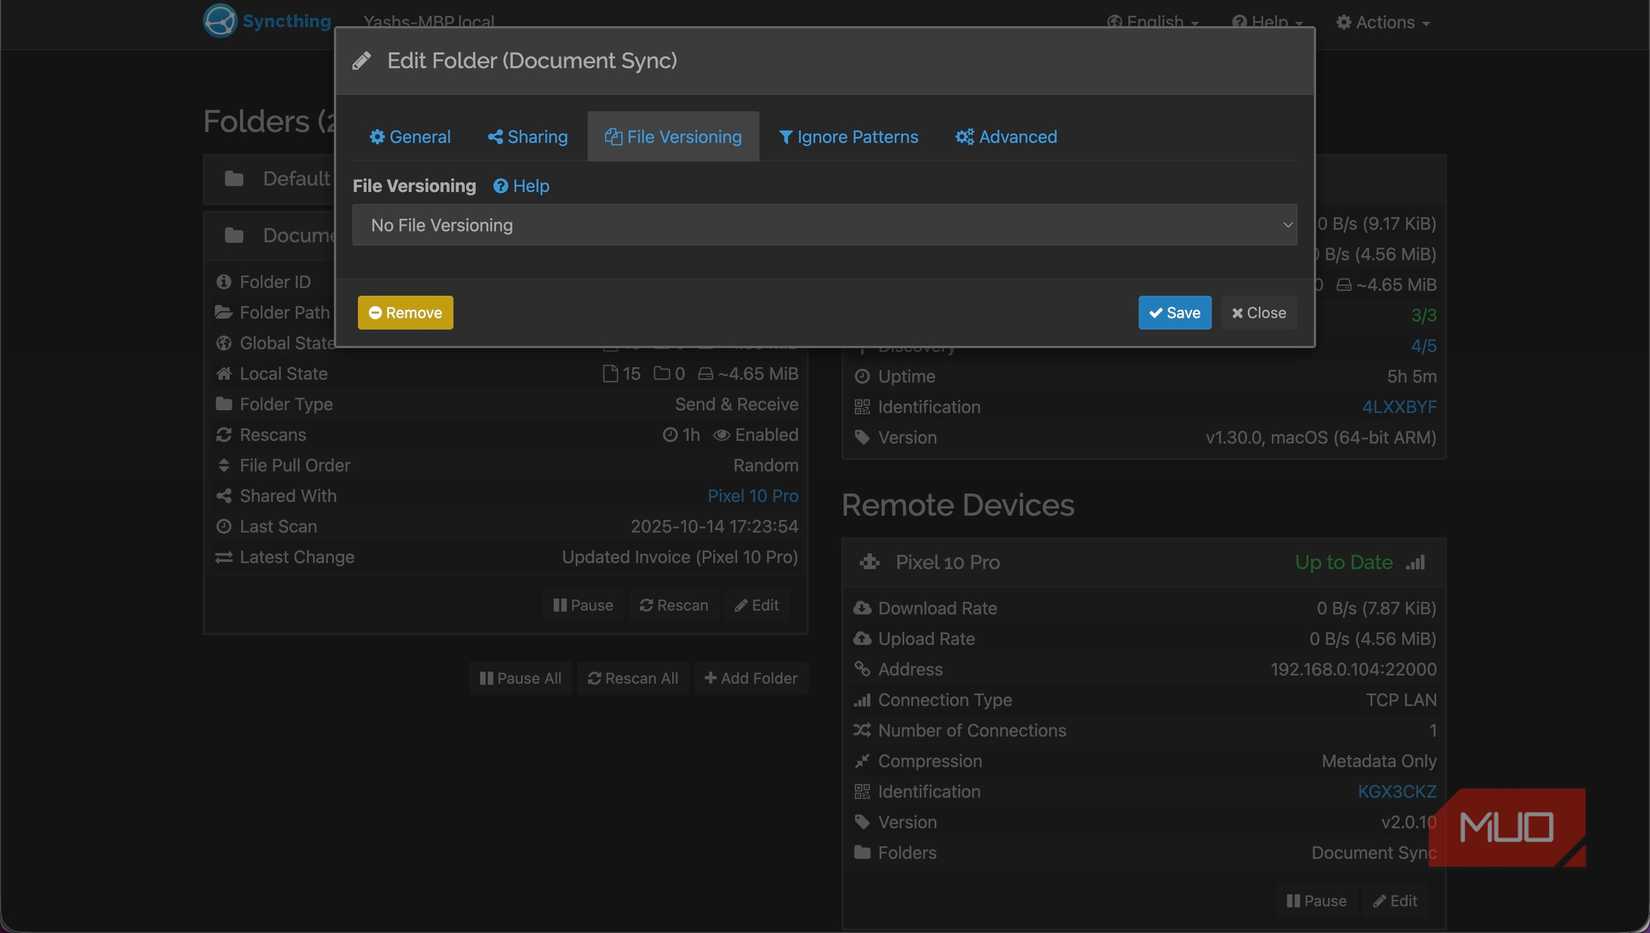Viewport: 1650px width, 933px height.
Task: Open the Sharing tab
Action: pos(527,137)
